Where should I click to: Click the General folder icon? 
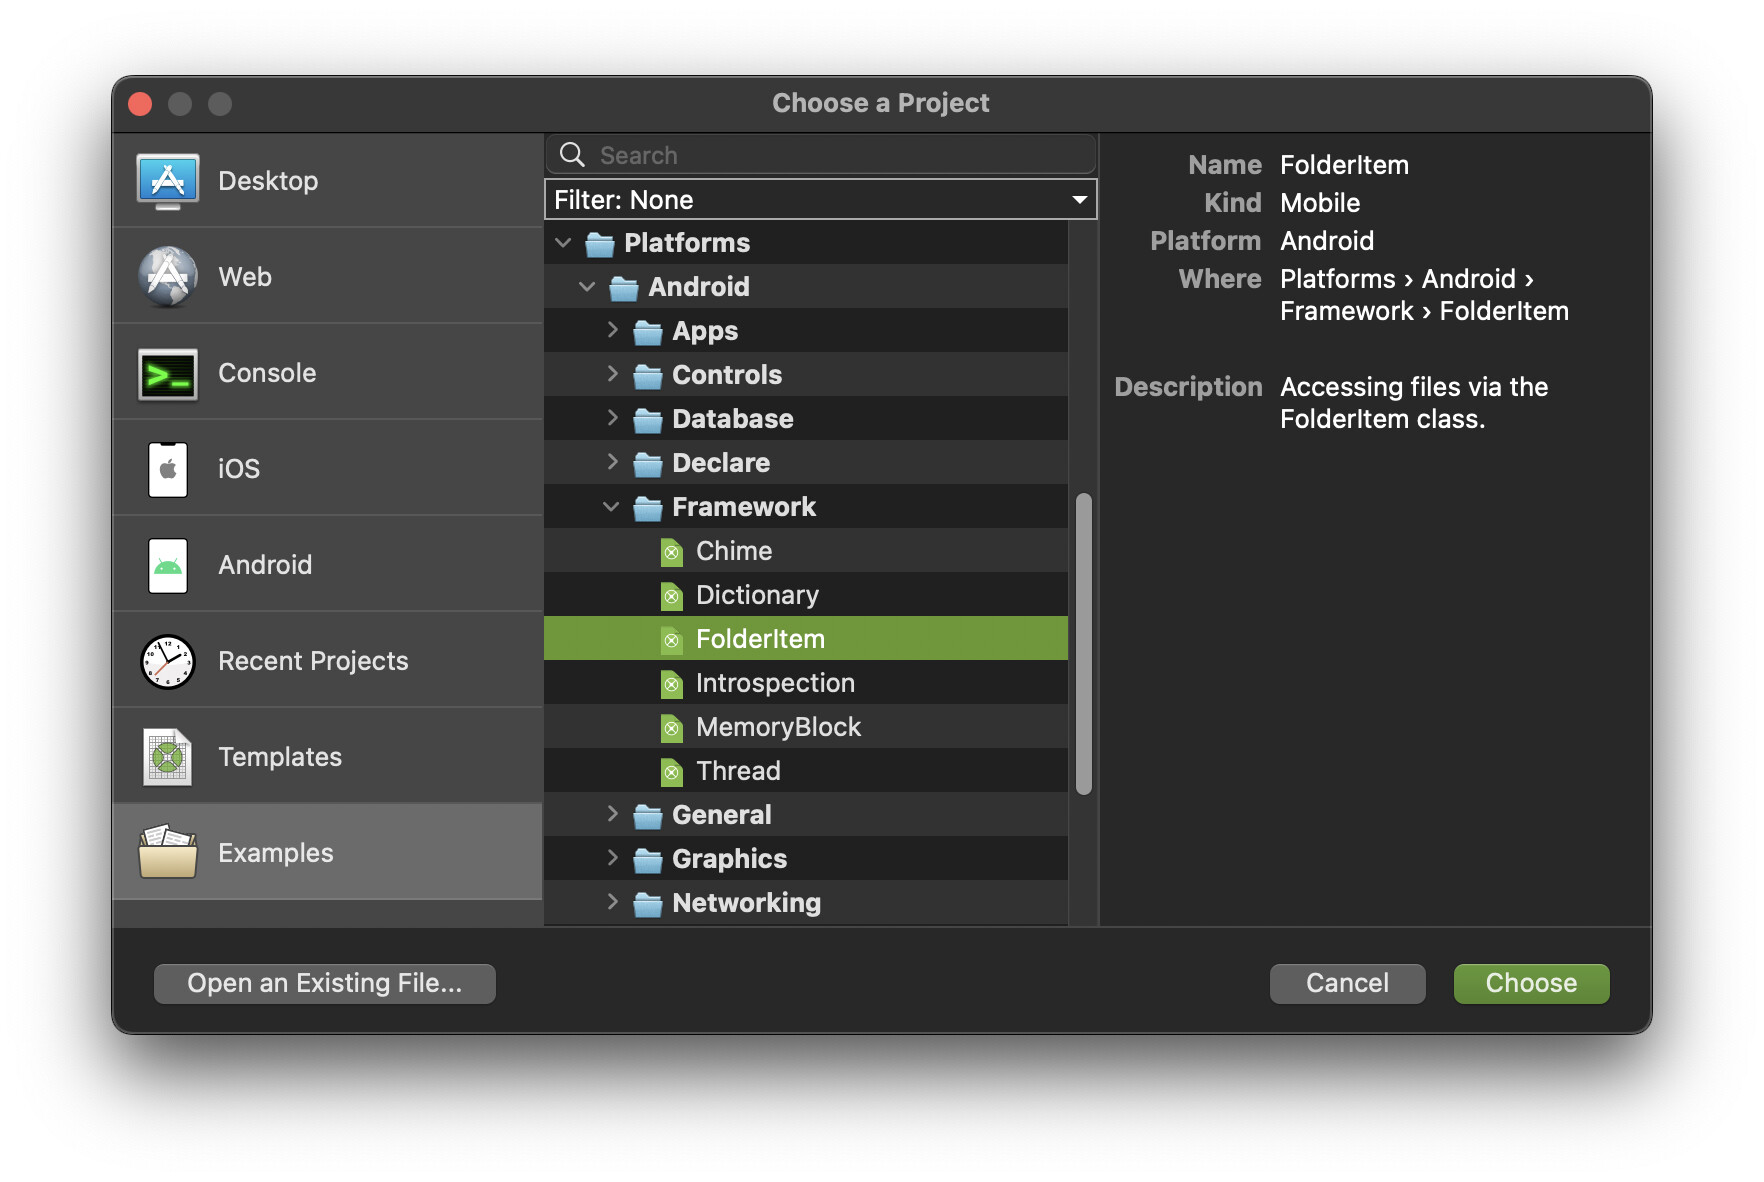648,816
